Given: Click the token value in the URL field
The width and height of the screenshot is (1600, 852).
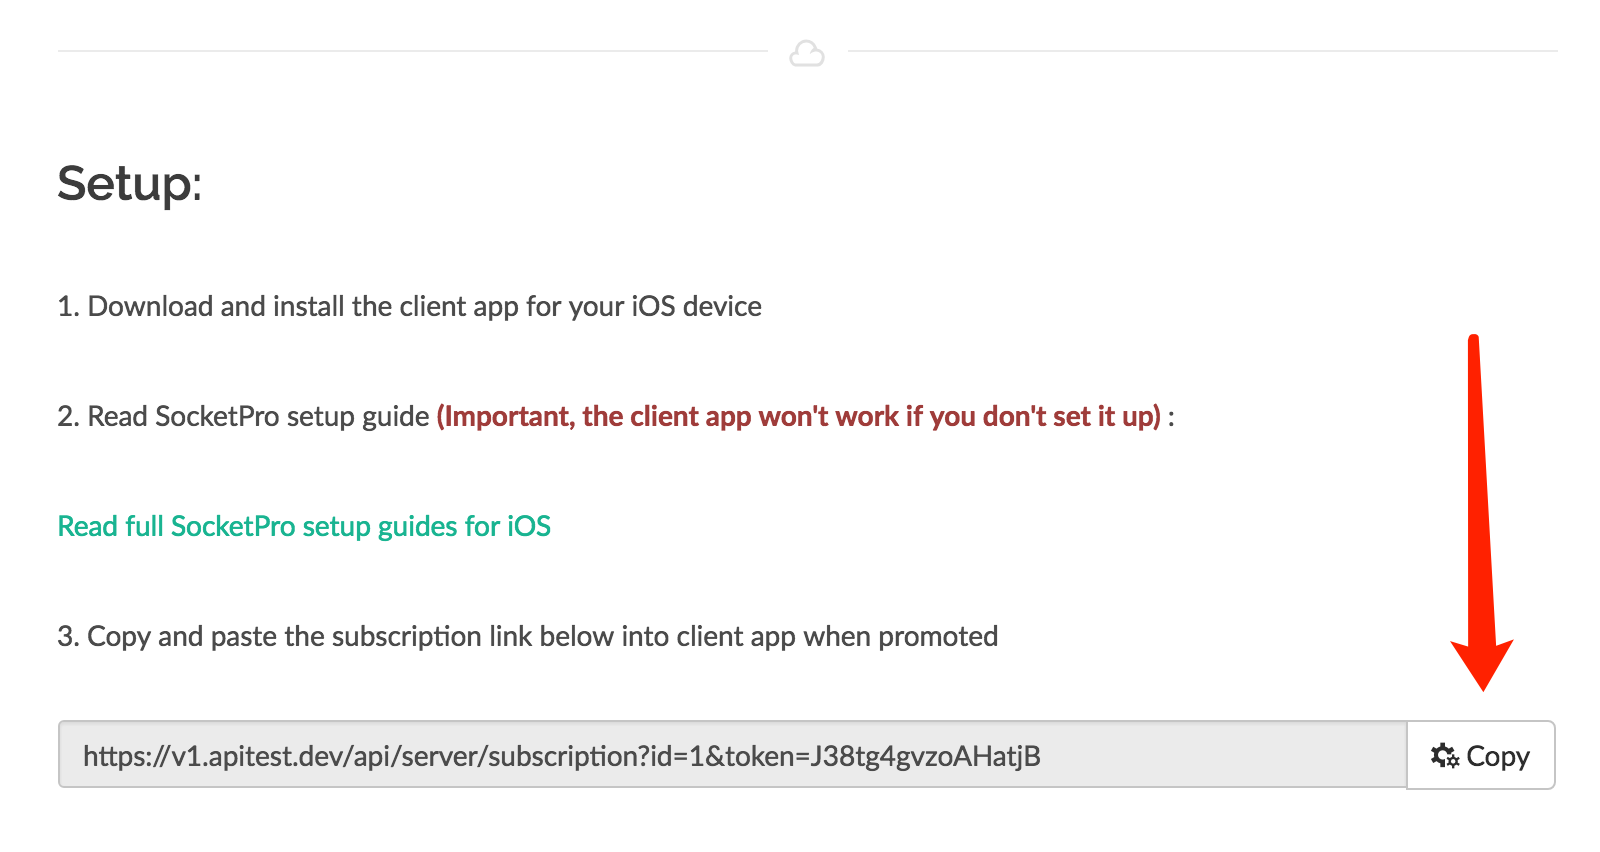Looking at the screenshot, I should pos(925,756).
